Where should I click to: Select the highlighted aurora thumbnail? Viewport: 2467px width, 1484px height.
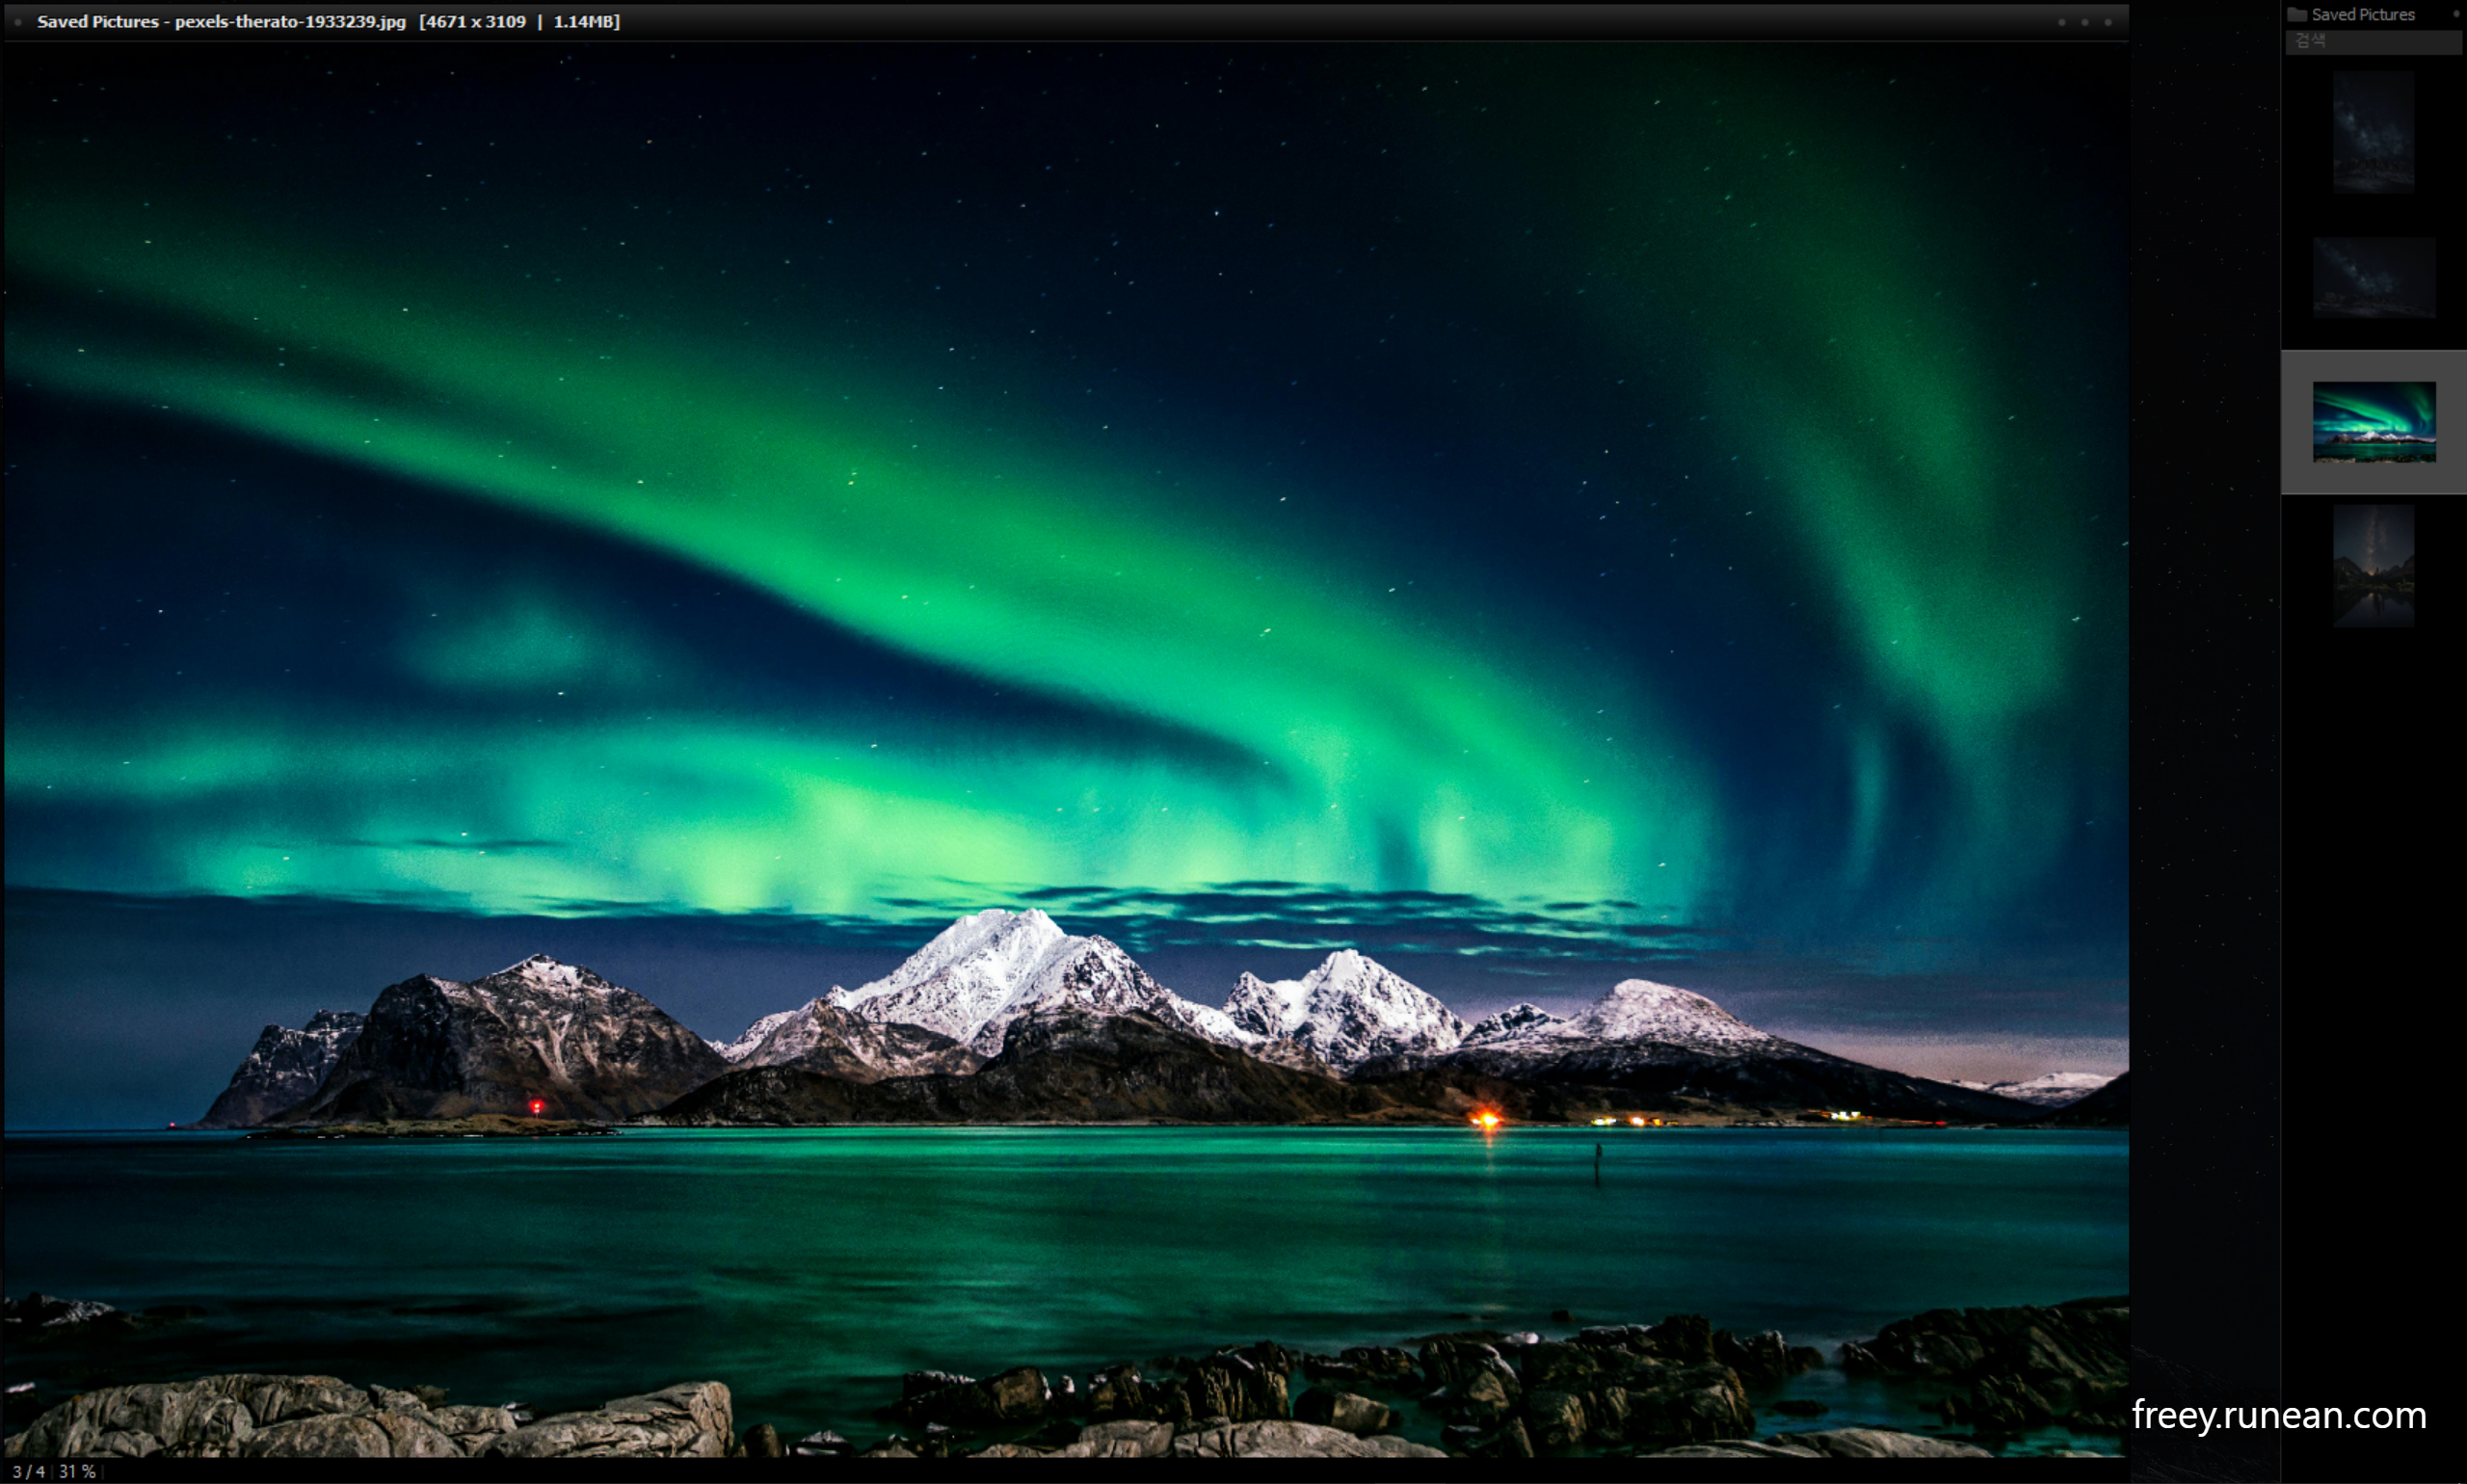click(x=2373, y=421)
